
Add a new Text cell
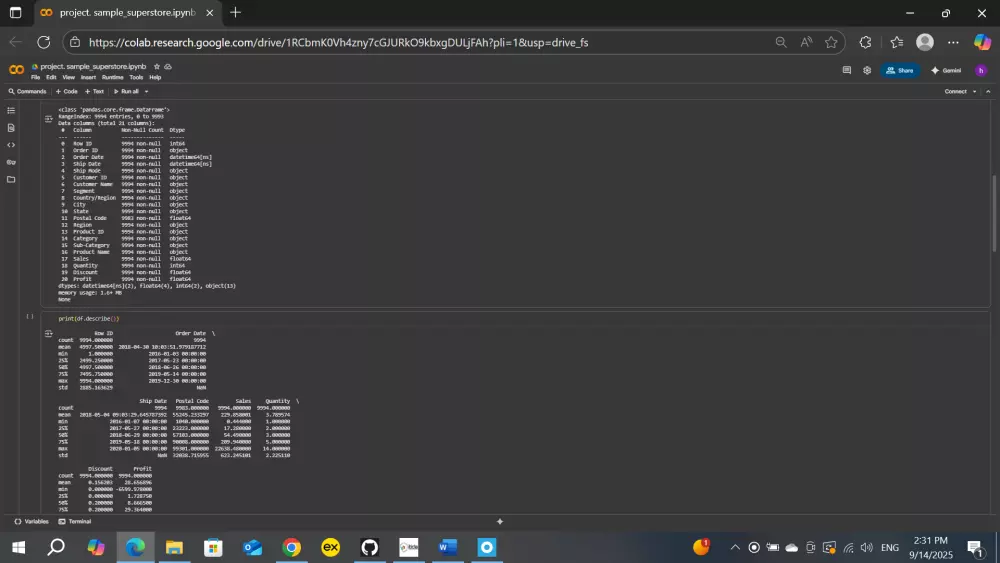click(x=94, y=91)
